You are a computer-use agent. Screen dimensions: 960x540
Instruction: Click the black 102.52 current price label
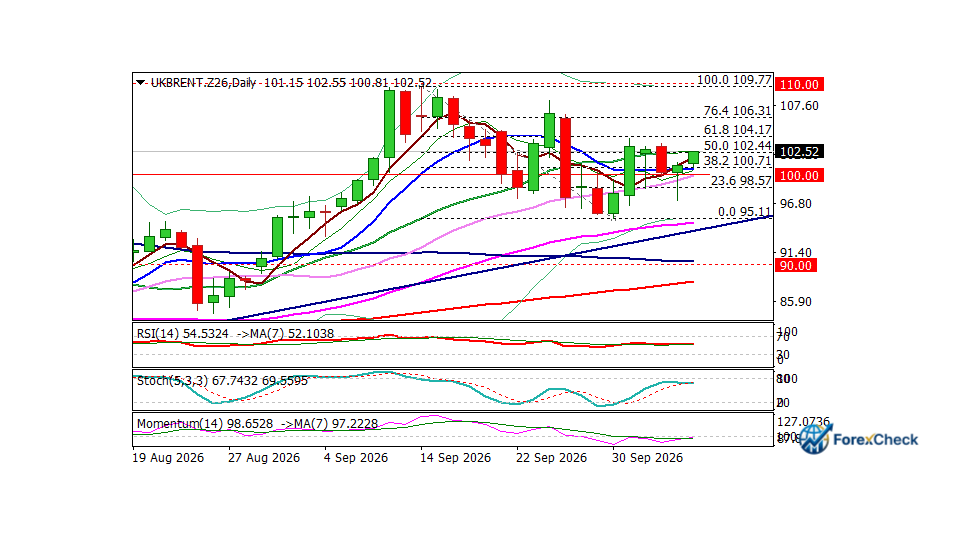coord(799,152)
